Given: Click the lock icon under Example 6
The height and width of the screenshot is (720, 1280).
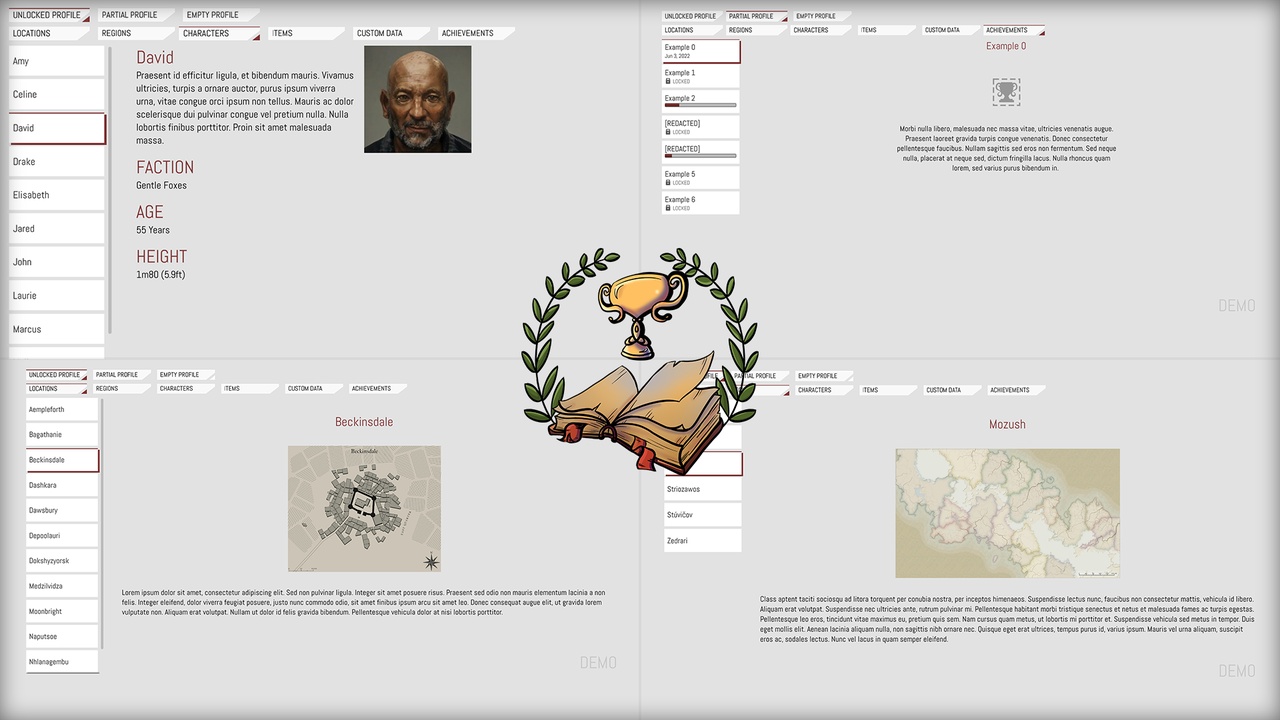Looking at the screenshot, I should (x=668, y=208).
